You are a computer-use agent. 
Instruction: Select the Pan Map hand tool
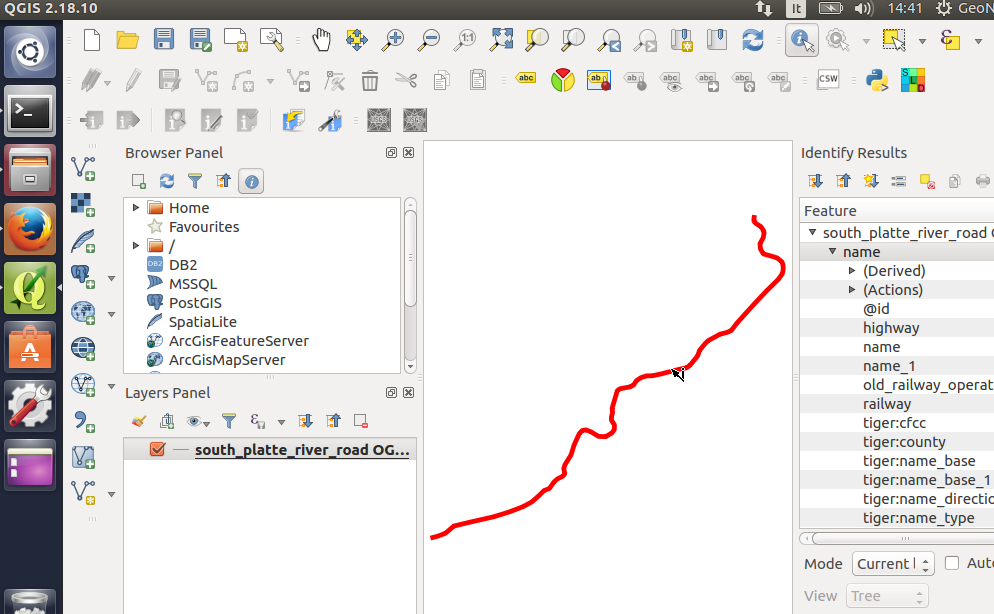pyautogui.click(x=321, y=40)
